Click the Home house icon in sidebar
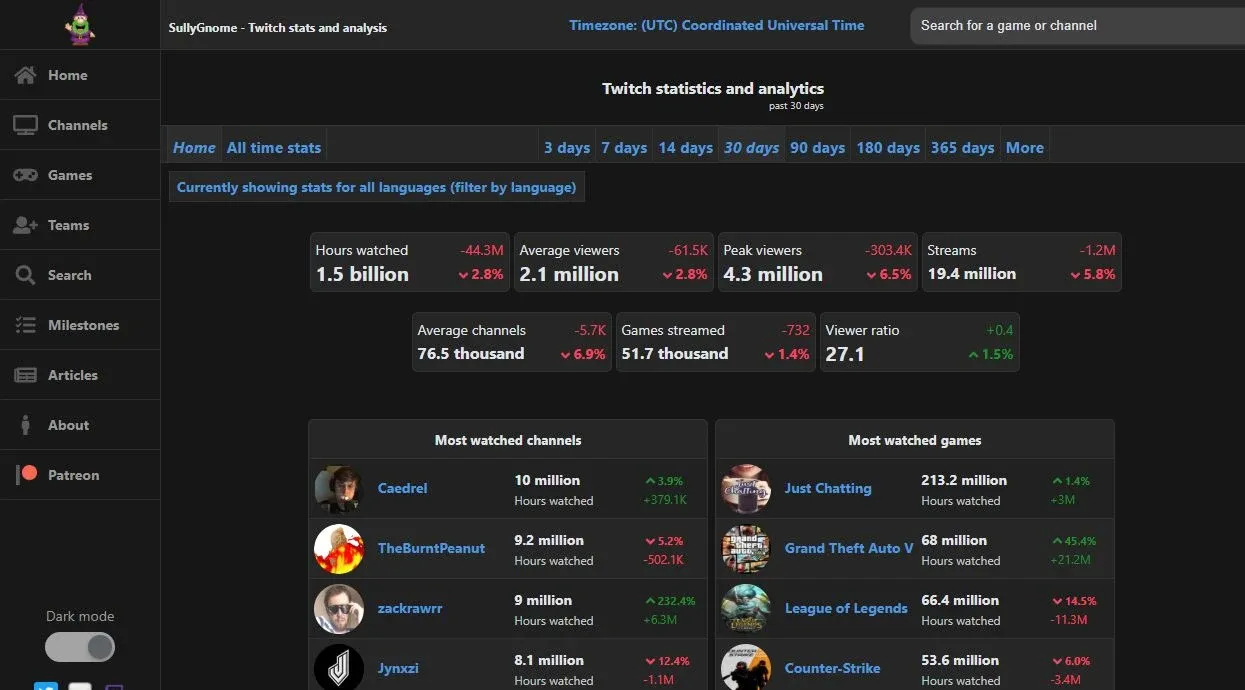The image size is (1245, 690). coord(25,75)
